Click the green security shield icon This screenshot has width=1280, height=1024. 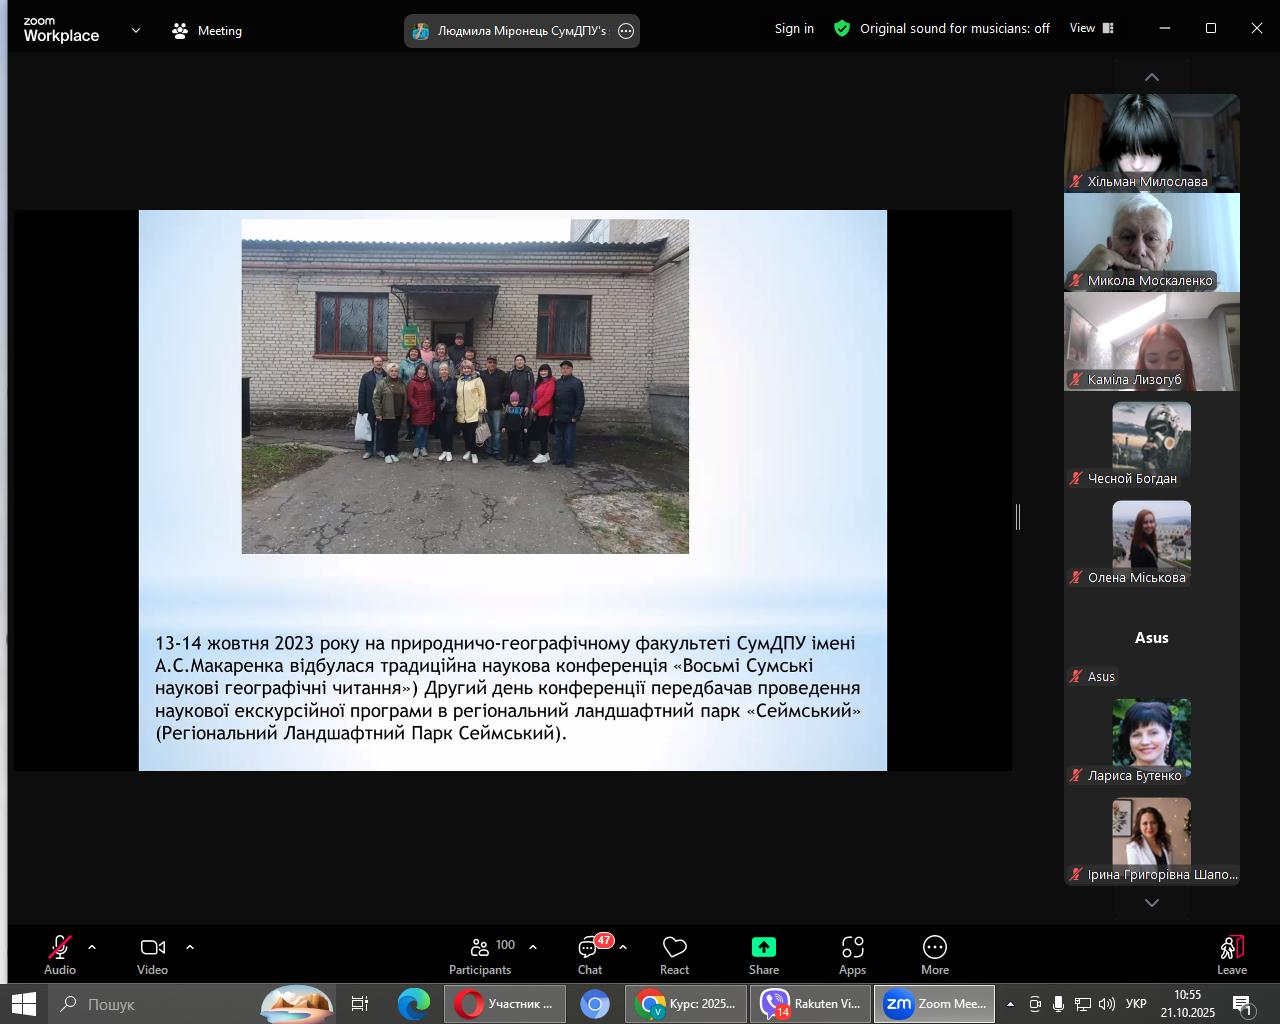pyautogui.click(x=842, y=29)
